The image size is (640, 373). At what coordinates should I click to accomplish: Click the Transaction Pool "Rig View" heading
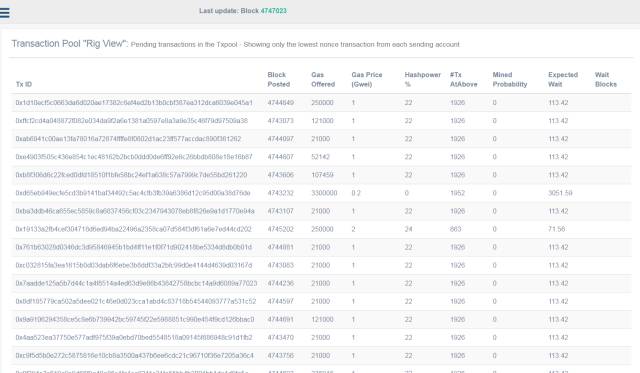pyautogui.click(x=70, y=44)
